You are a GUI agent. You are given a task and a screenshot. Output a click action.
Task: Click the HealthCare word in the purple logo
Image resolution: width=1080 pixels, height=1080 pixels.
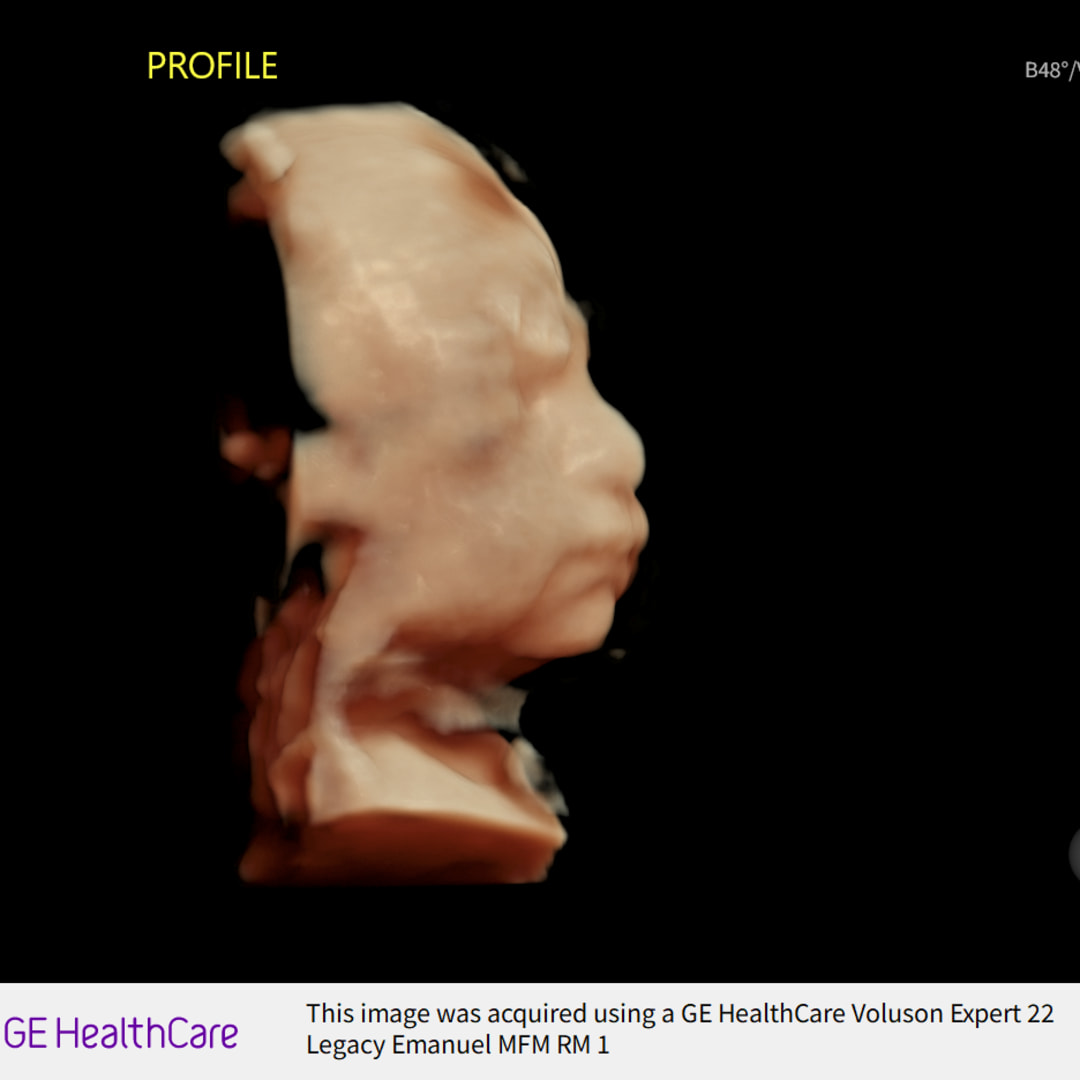coord(147,1033)
